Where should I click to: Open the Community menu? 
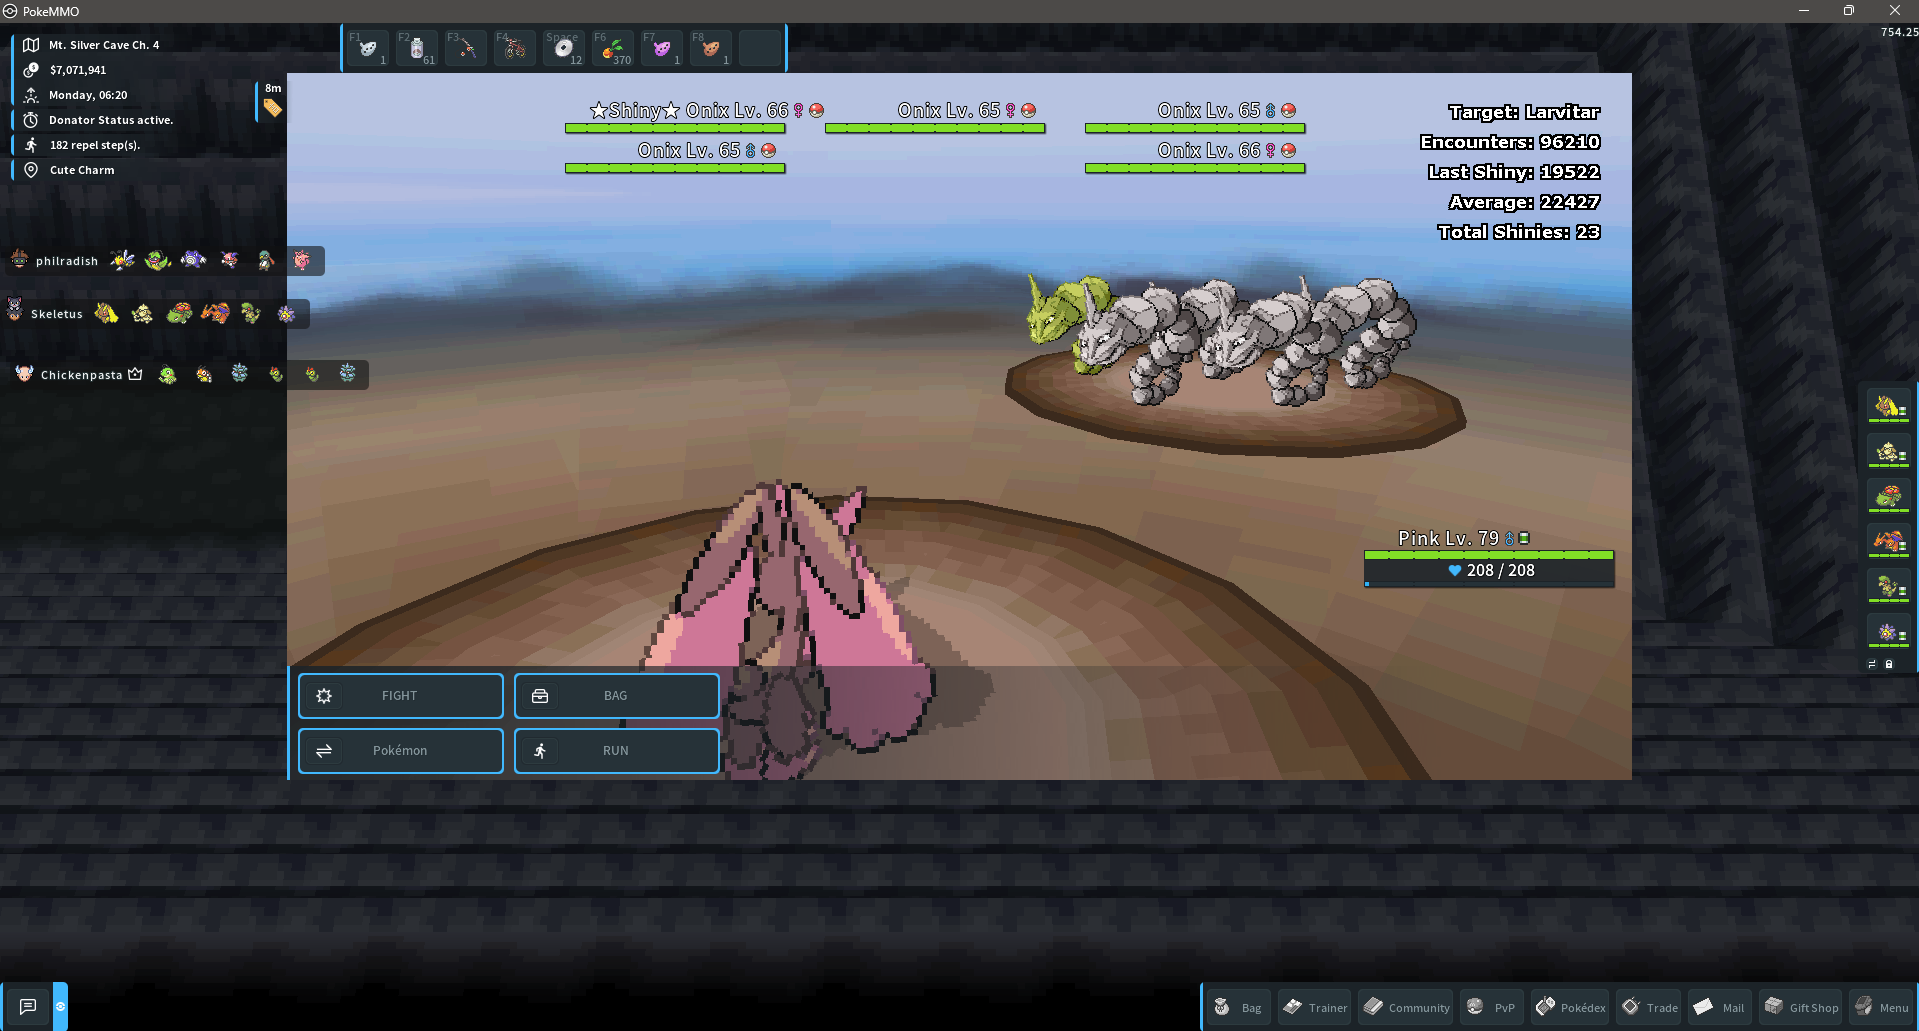click(1406, 1007)
